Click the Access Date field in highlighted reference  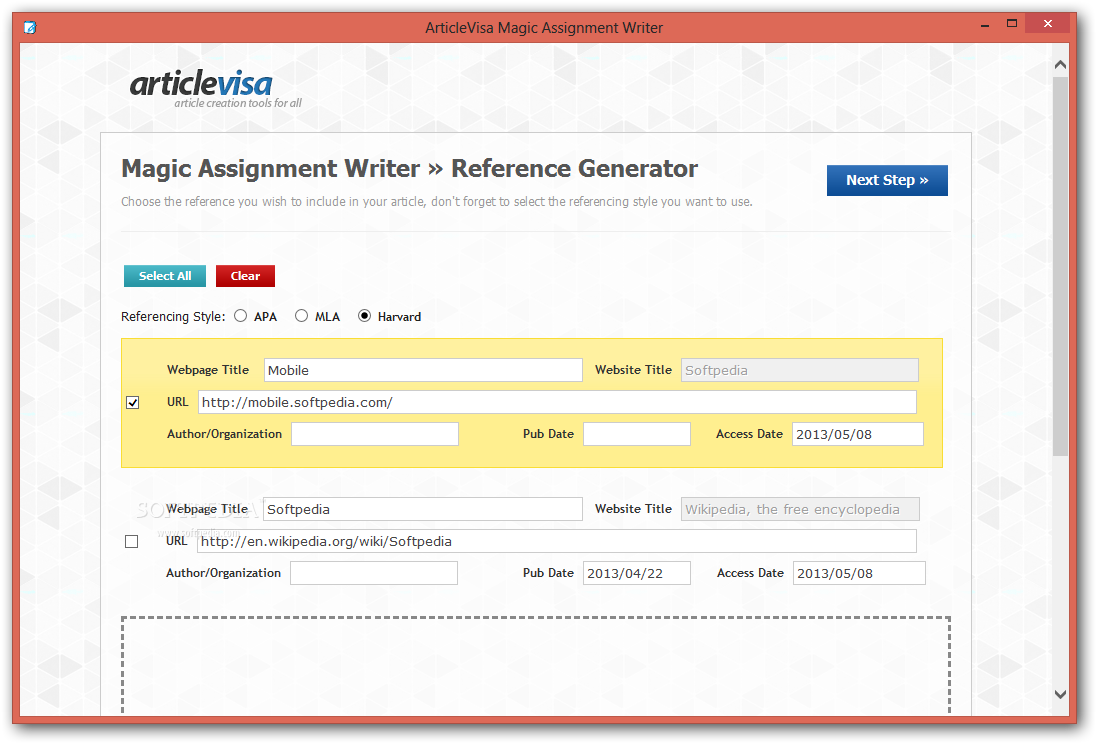[x=858, y=434]
